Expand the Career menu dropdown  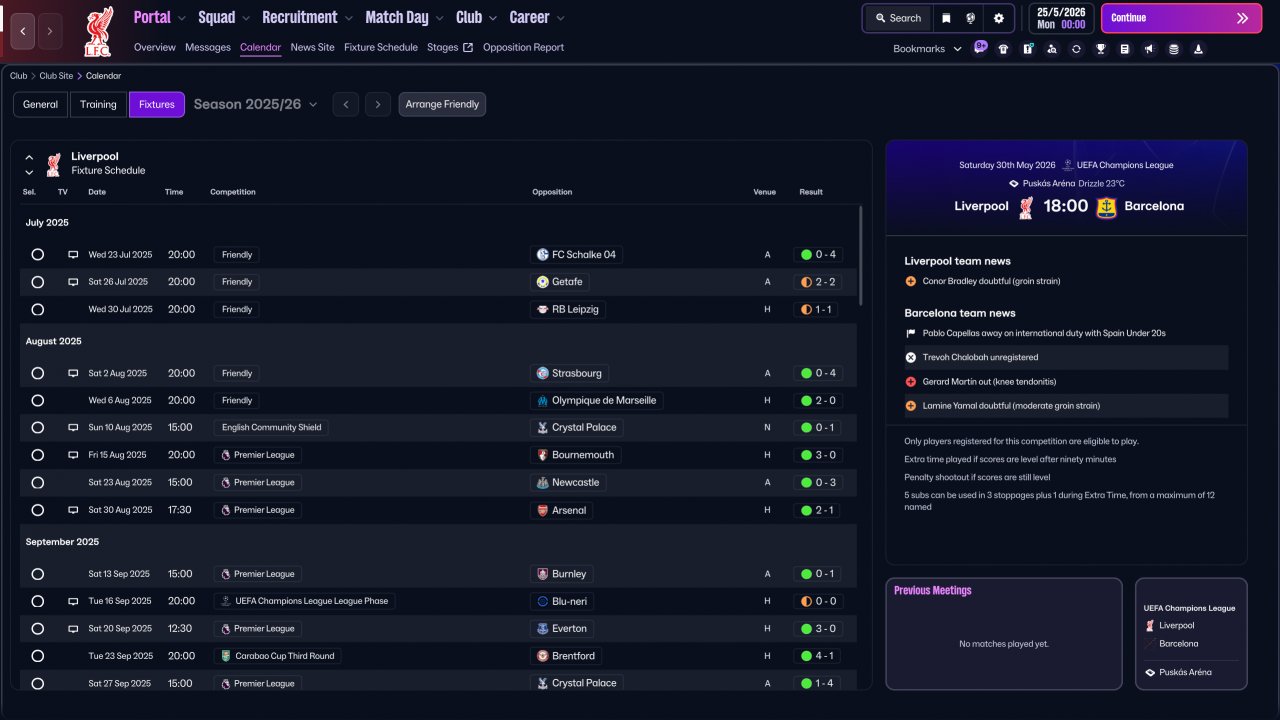coord(560,18)
